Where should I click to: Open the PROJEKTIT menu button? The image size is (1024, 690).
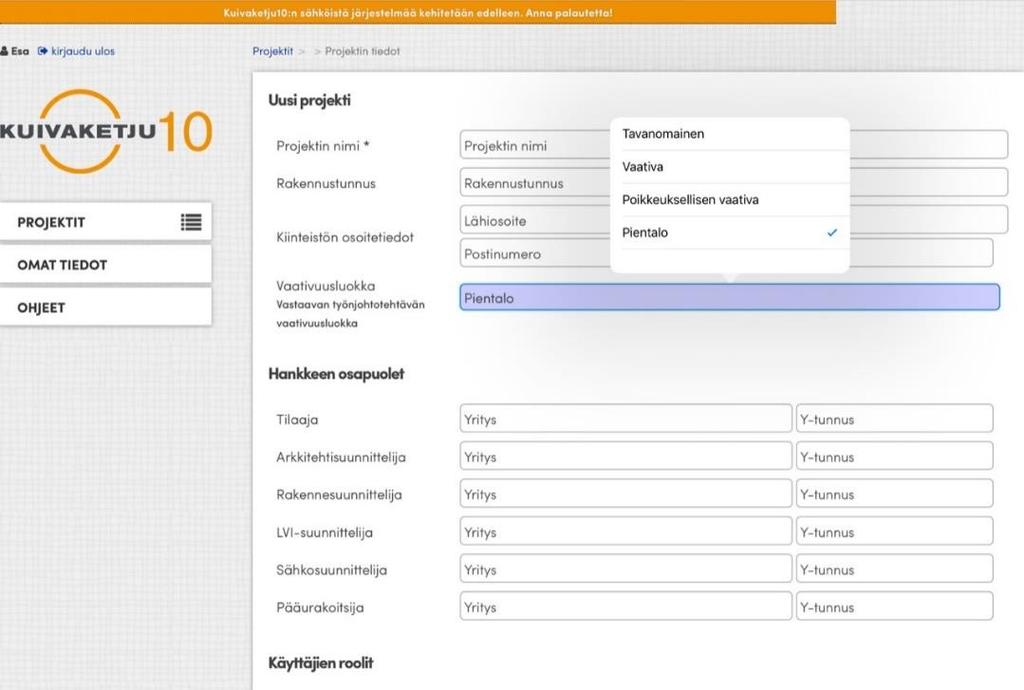click(106, 222)
